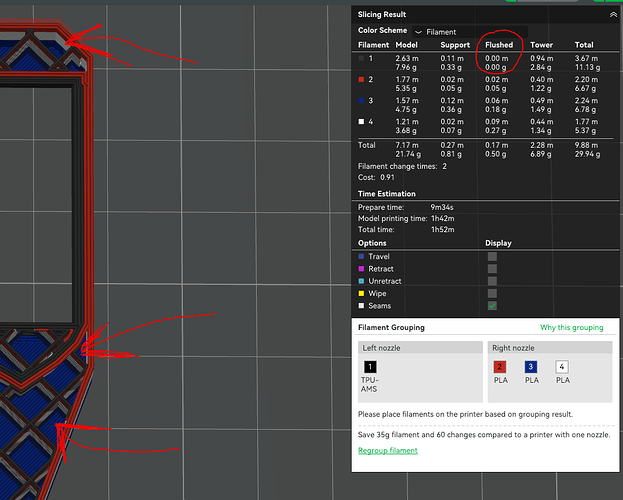Click the Seams white legend swatch
The image size is (623, 500).
pyautogui.click(x=361, y=306)
